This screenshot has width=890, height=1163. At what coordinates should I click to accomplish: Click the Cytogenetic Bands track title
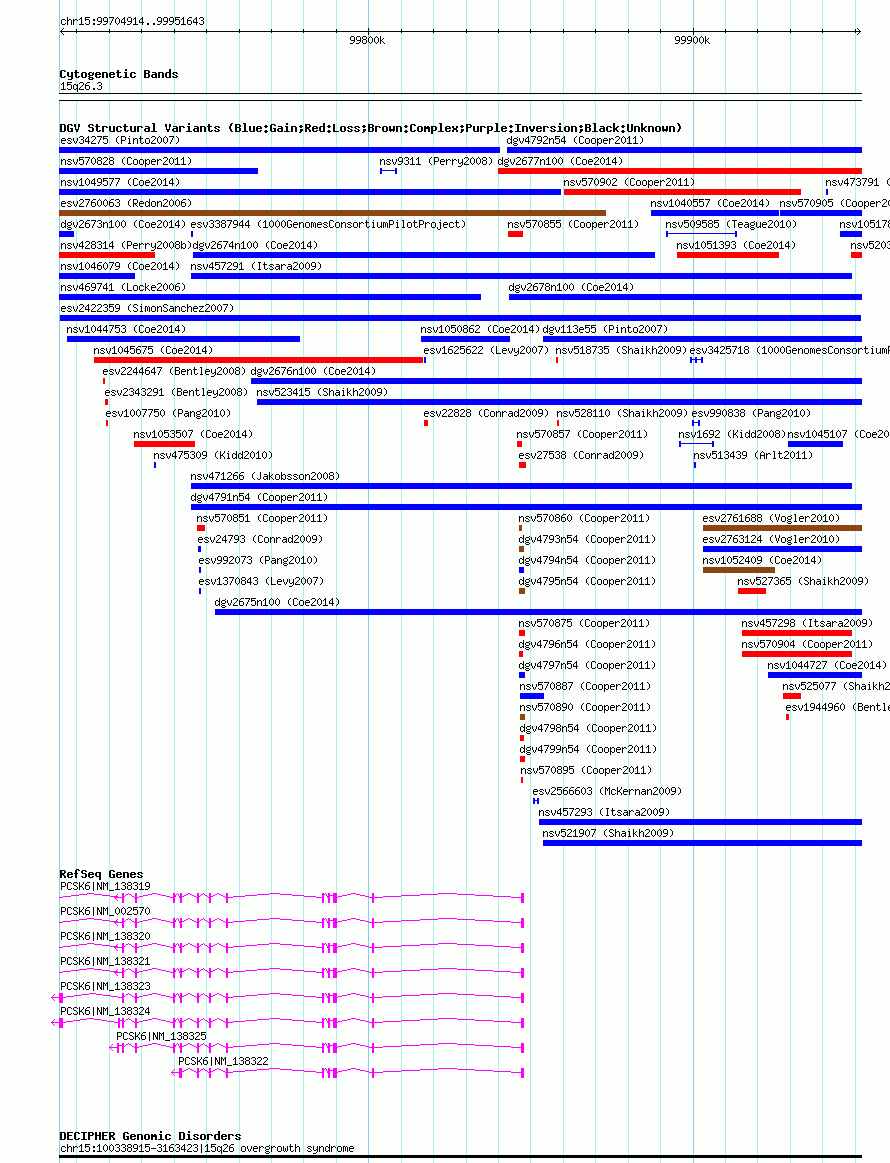click(119, 74)
